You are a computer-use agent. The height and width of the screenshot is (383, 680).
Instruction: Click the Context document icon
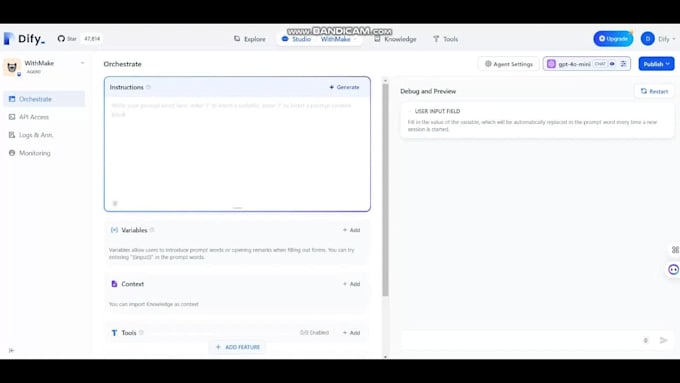pyautogui.click(x=114, y=284)
